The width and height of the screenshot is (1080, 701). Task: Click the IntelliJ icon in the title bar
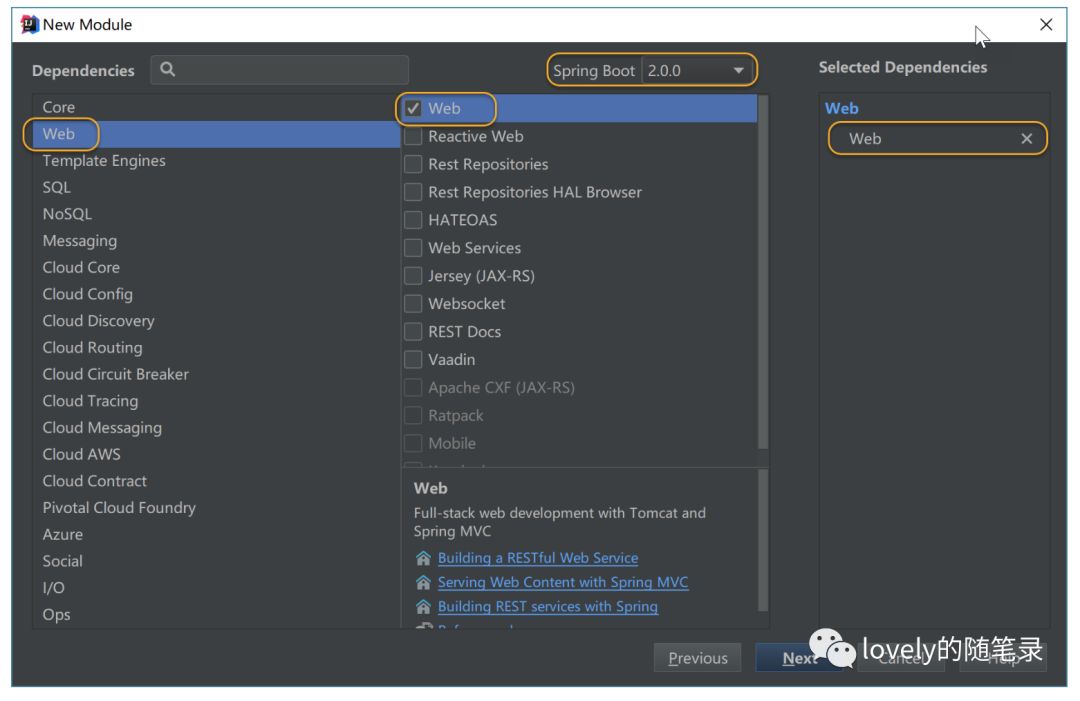point(30,24)
